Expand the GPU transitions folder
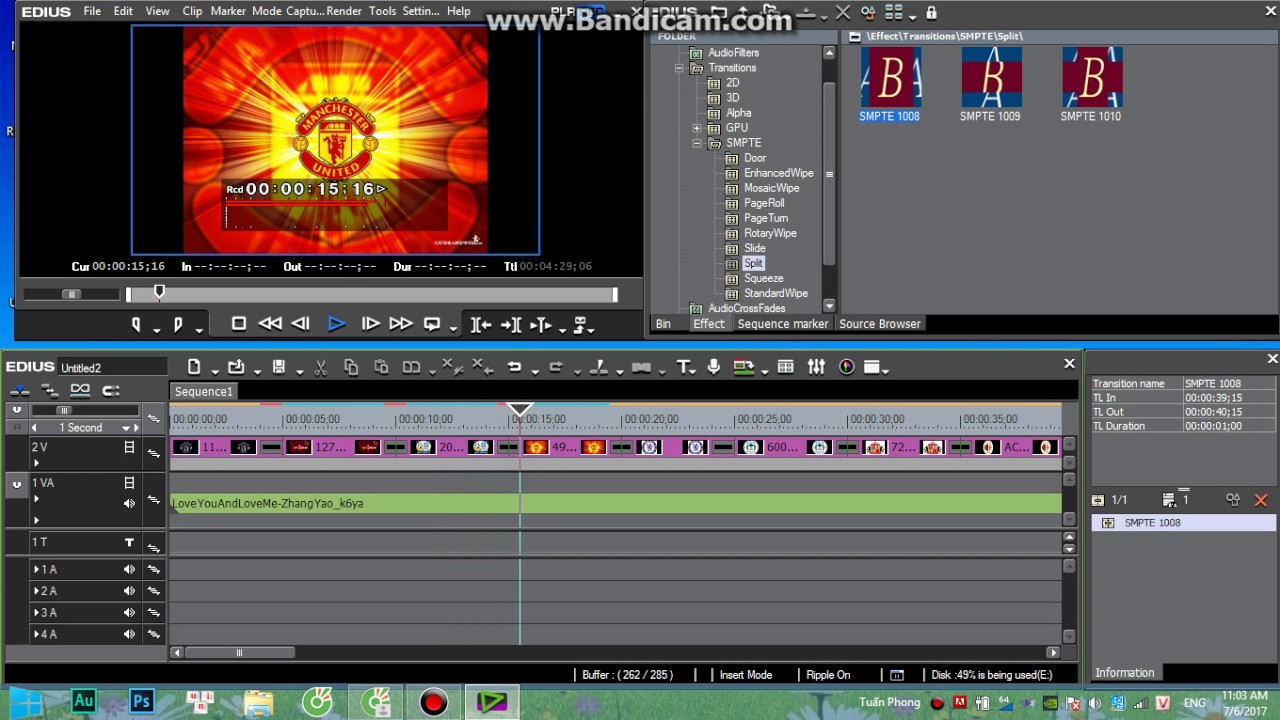The height and width of the screenshot is (720, 1280). pos(696,128)
